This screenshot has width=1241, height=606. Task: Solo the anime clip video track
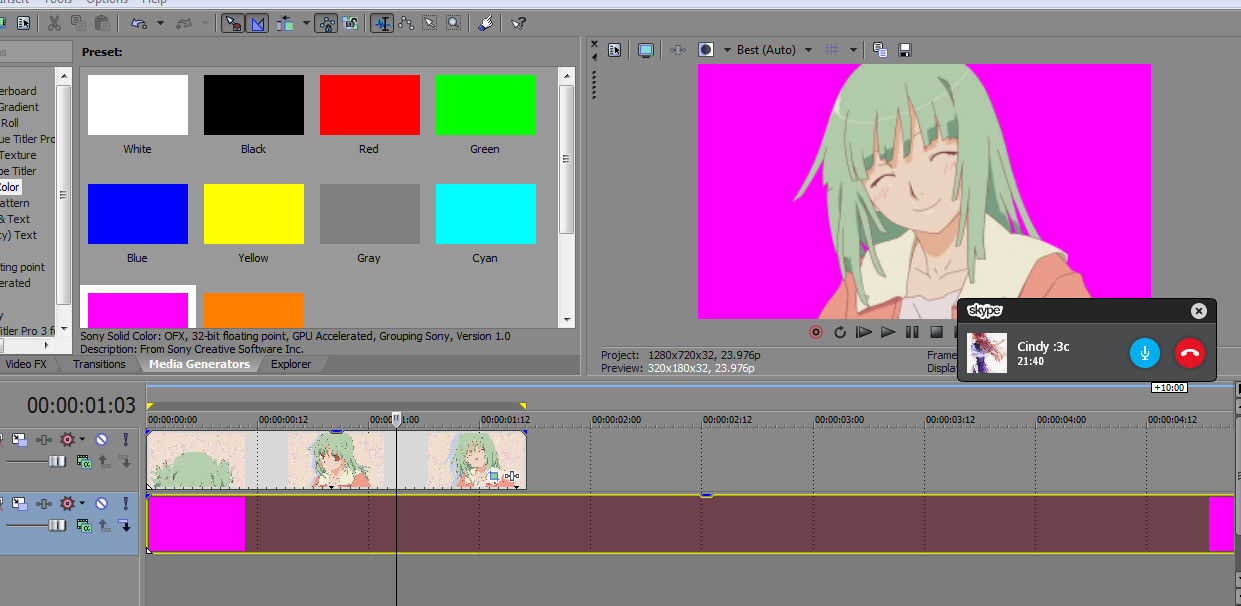[x=125, y=439]
